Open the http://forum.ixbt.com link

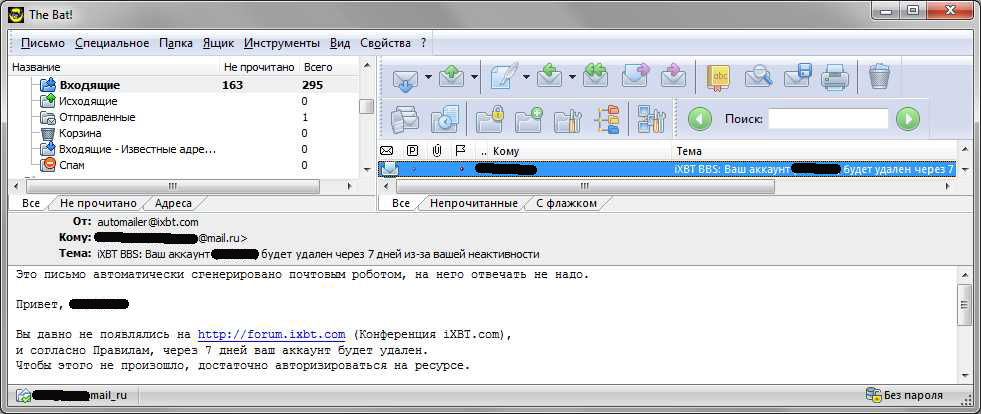272,335
